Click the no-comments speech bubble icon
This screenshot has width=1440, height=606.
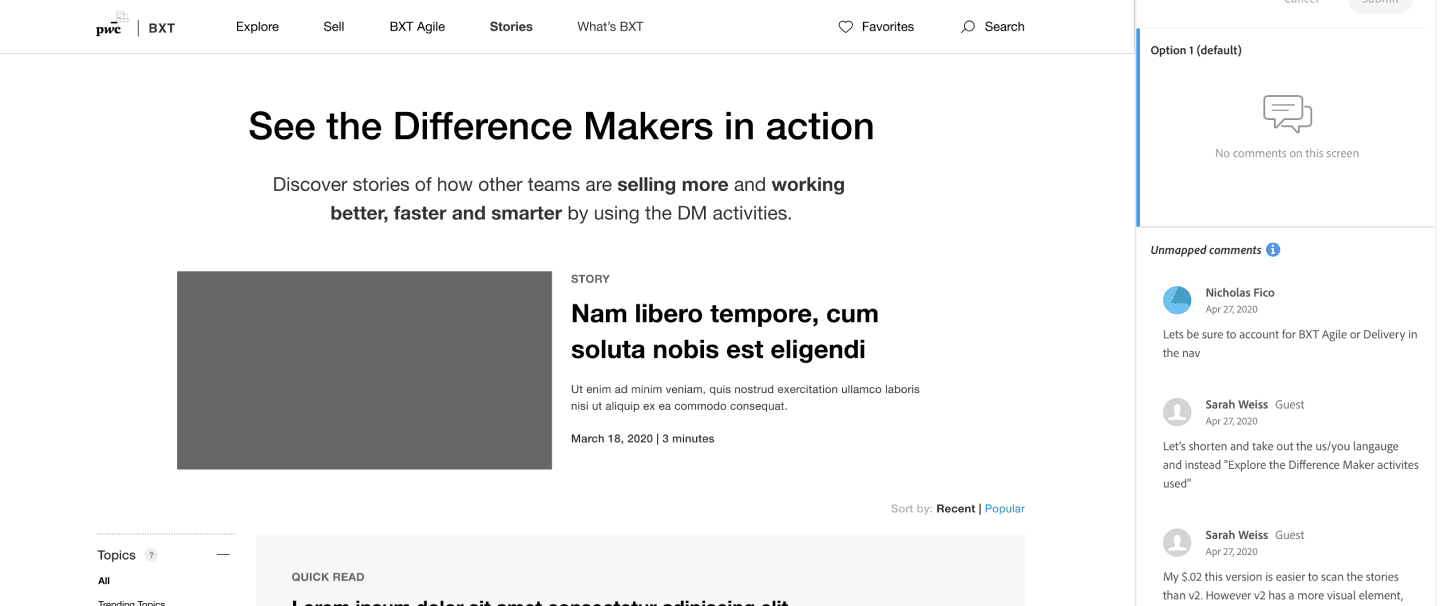coord(1287,114)
